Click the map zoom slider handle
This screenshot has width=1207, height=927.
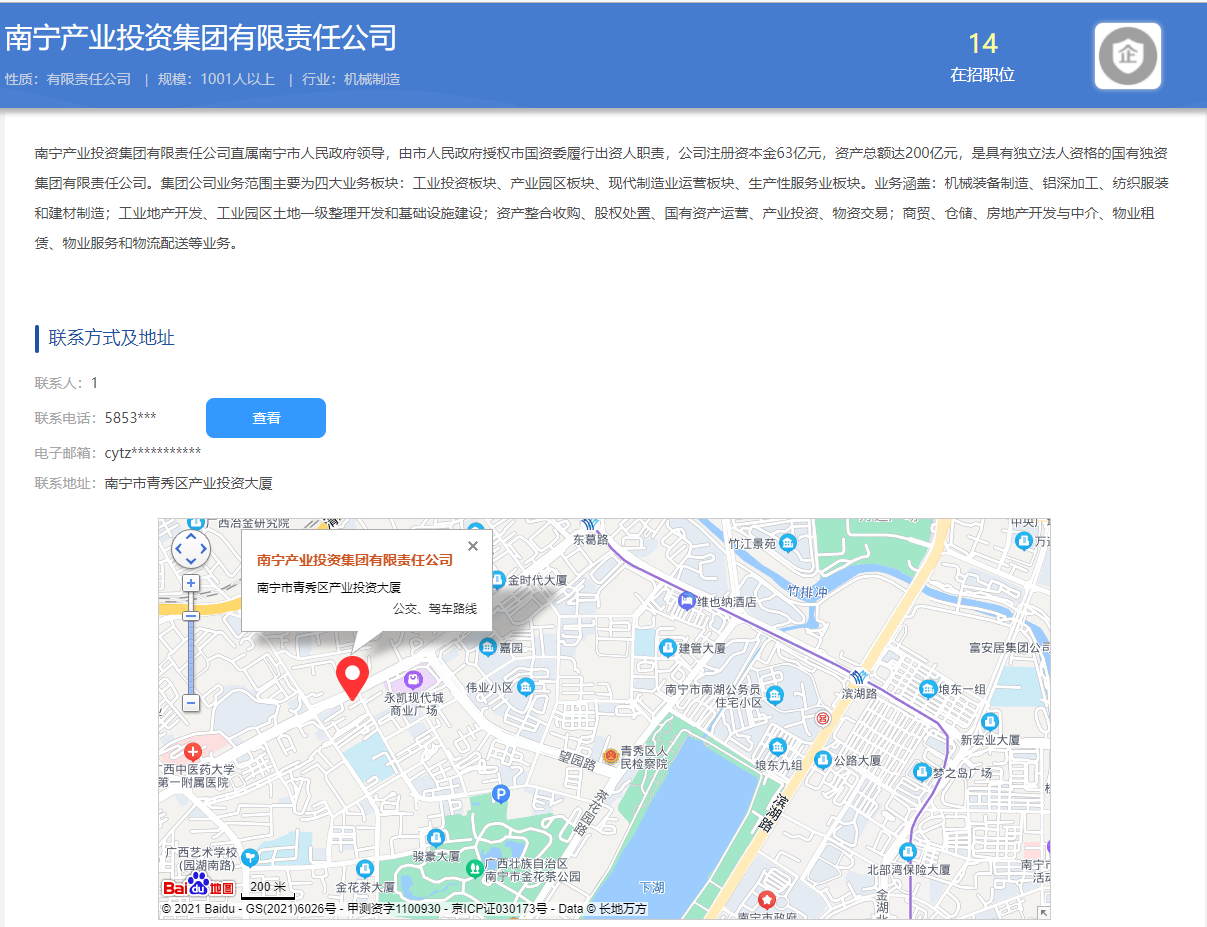191,616
